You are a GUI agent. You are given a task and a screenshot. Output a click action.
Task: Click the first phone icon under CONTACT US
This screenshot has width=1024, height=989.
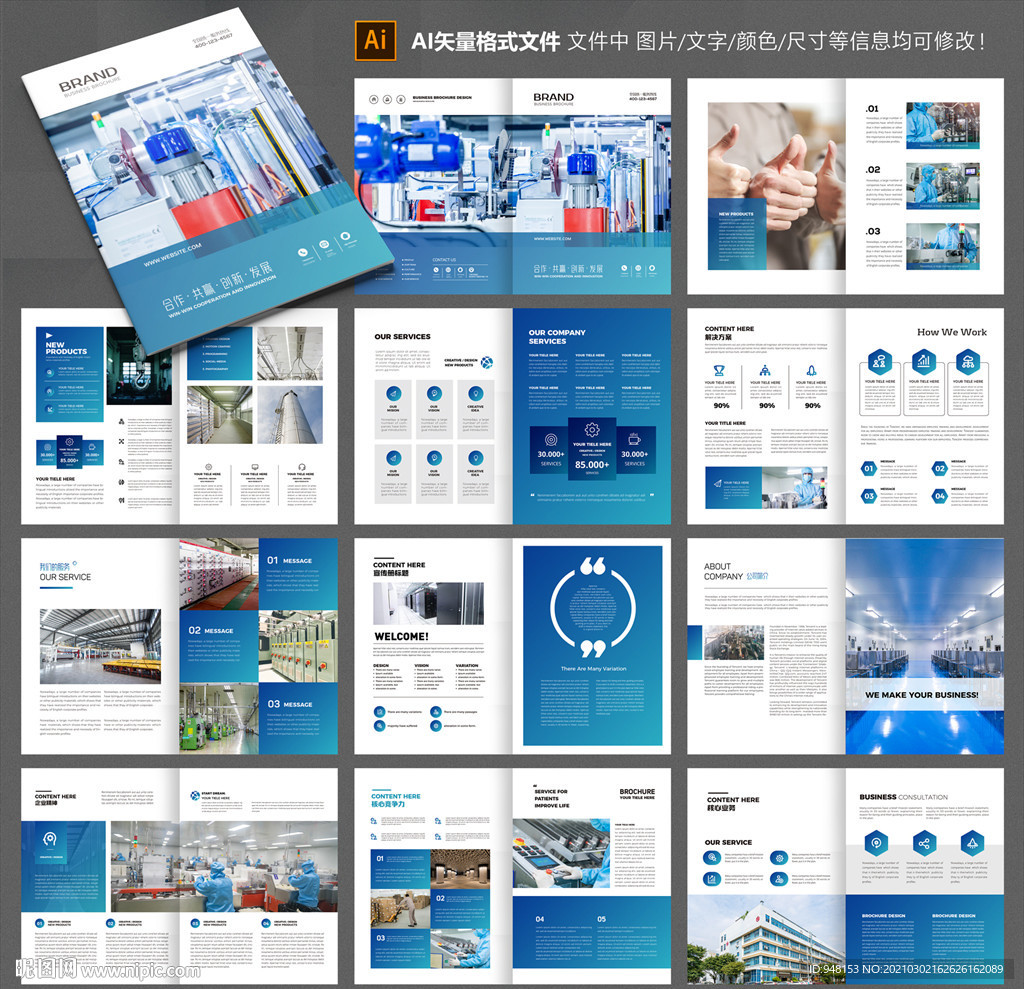(x=437, y=270)
